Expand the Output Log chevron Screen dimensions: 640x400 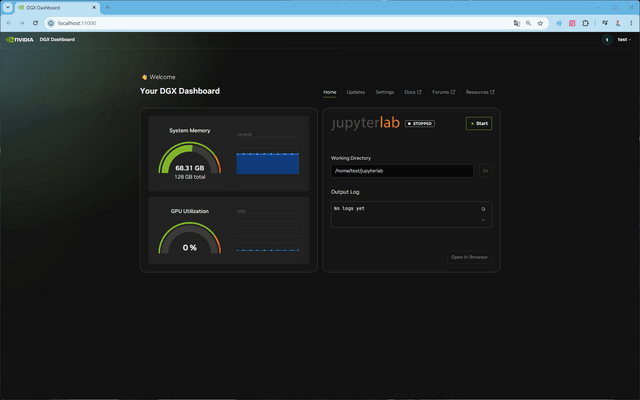[x=483, y=220]
